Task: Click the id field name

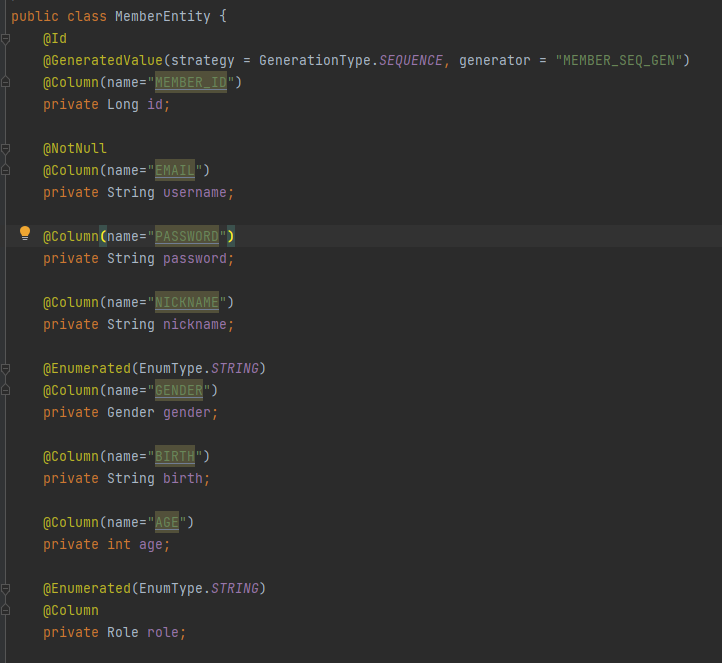Action: (x=155, y=105)
